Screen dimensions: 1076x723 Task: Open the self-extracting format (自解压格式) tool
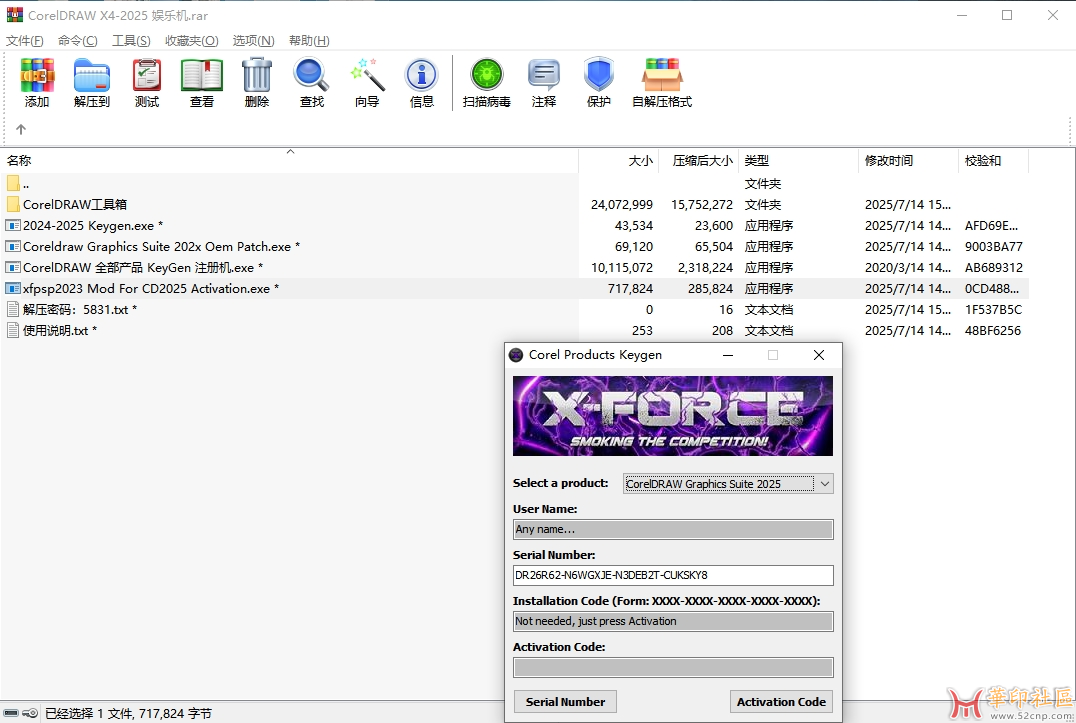(662, 75)
